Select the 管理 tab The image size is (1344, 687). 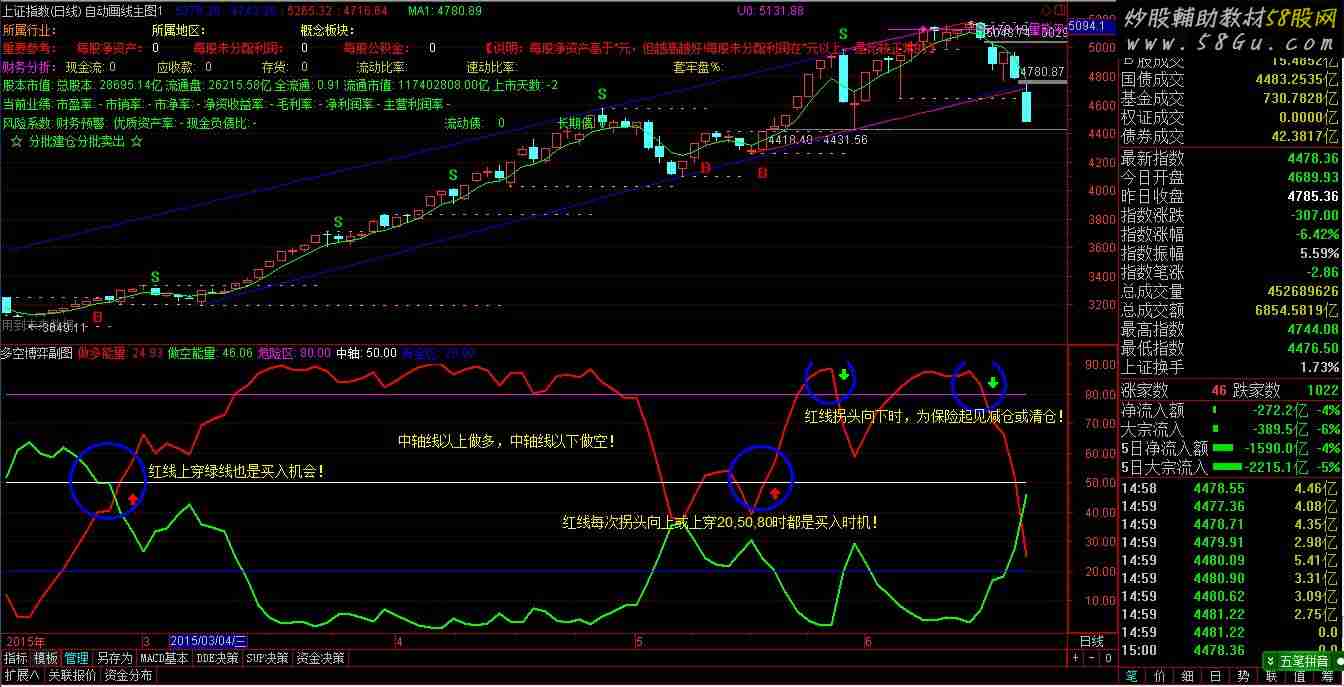point(77,658)
